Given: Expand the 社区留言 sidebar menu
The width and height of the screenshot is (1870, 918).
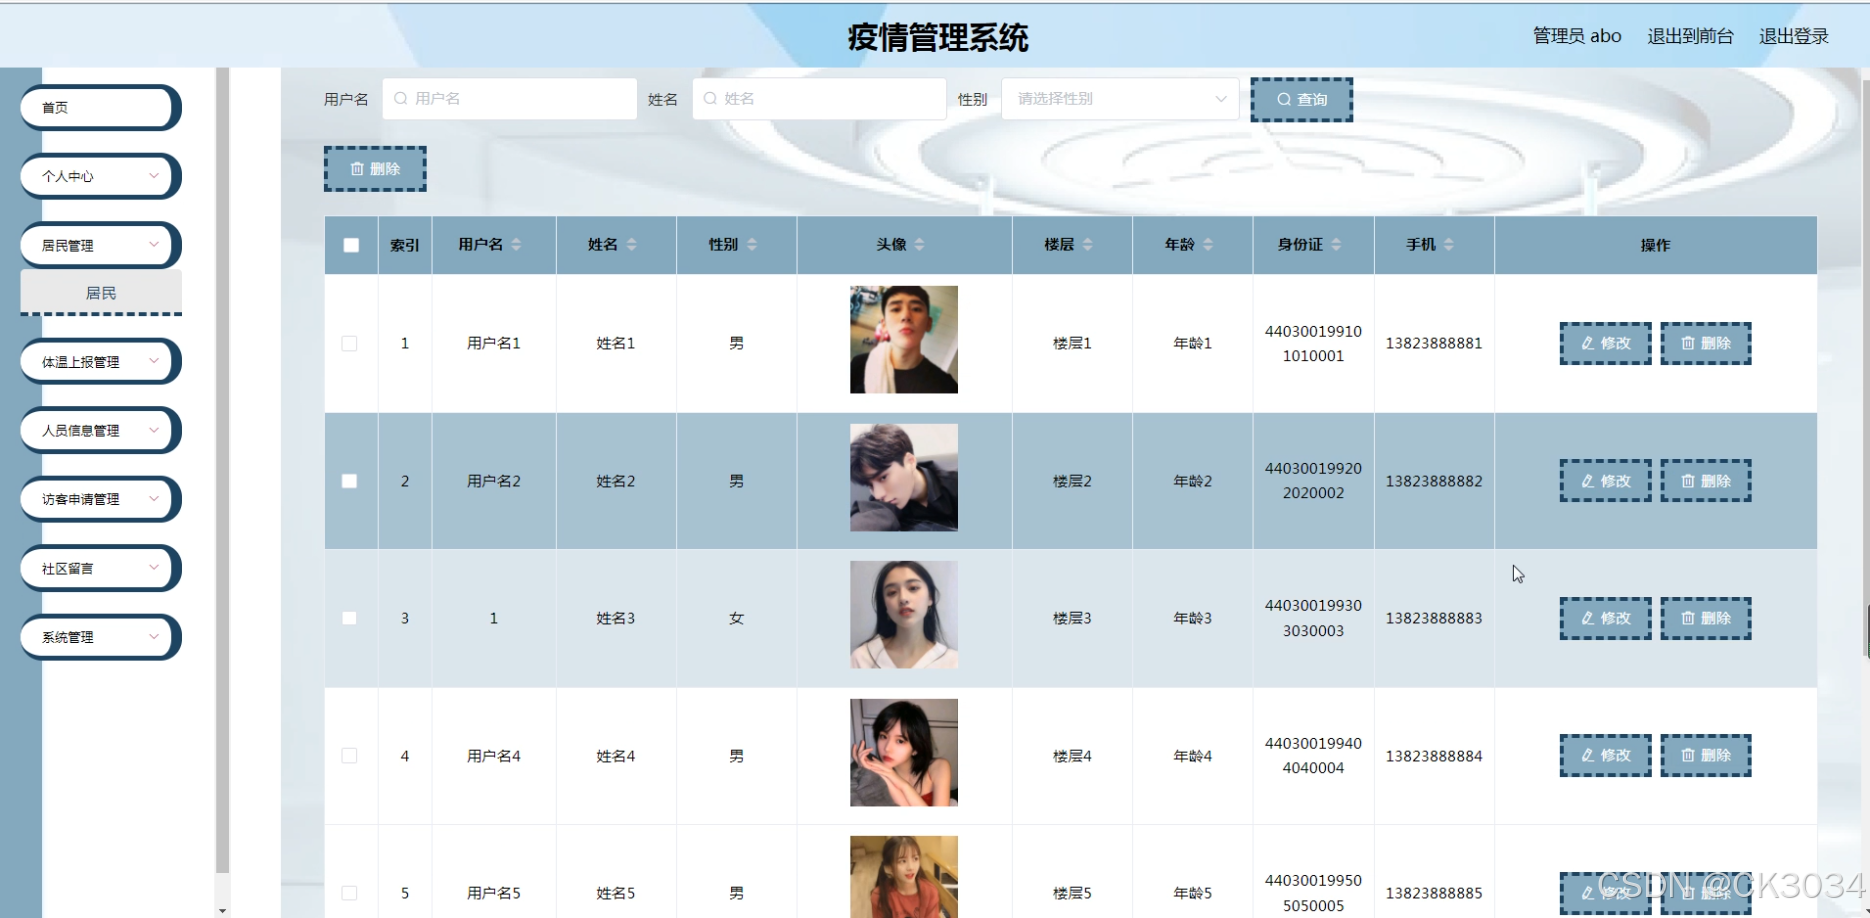Looking at the screenshot, I should tap(100, 568).
